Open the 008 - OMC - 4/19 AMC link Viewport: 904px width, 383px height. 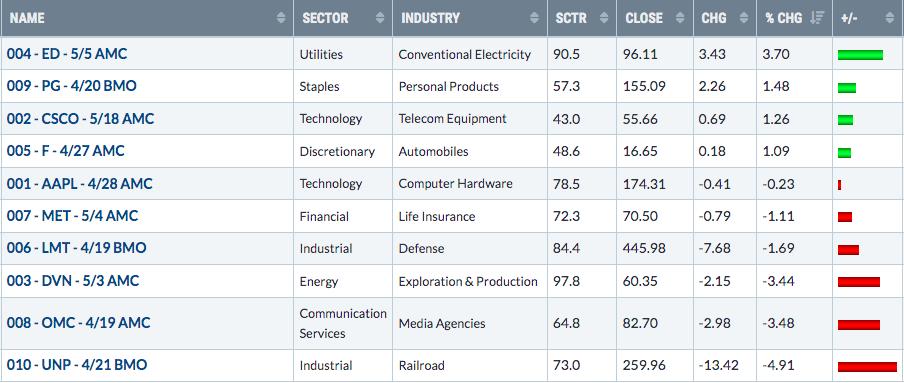pos(78,323)
